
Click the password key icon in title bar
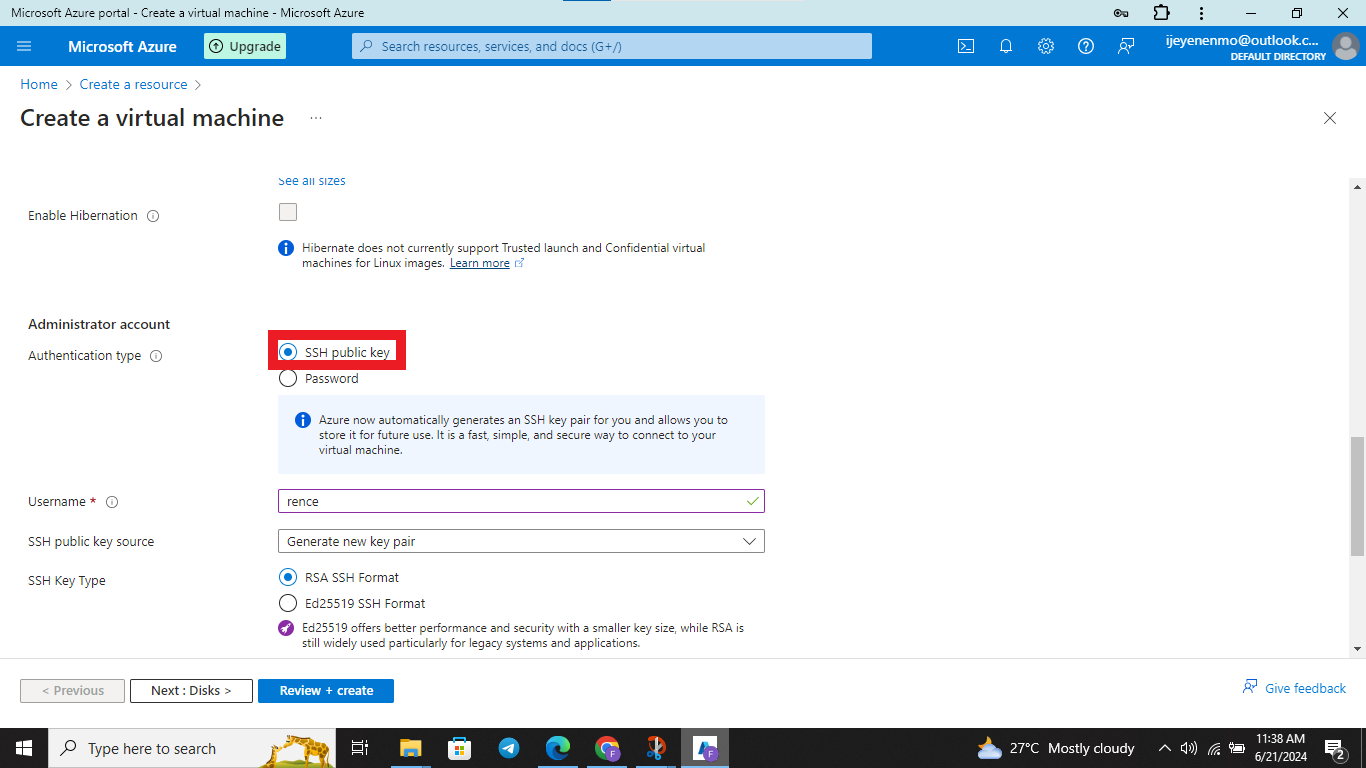[x=1121, y=13]
